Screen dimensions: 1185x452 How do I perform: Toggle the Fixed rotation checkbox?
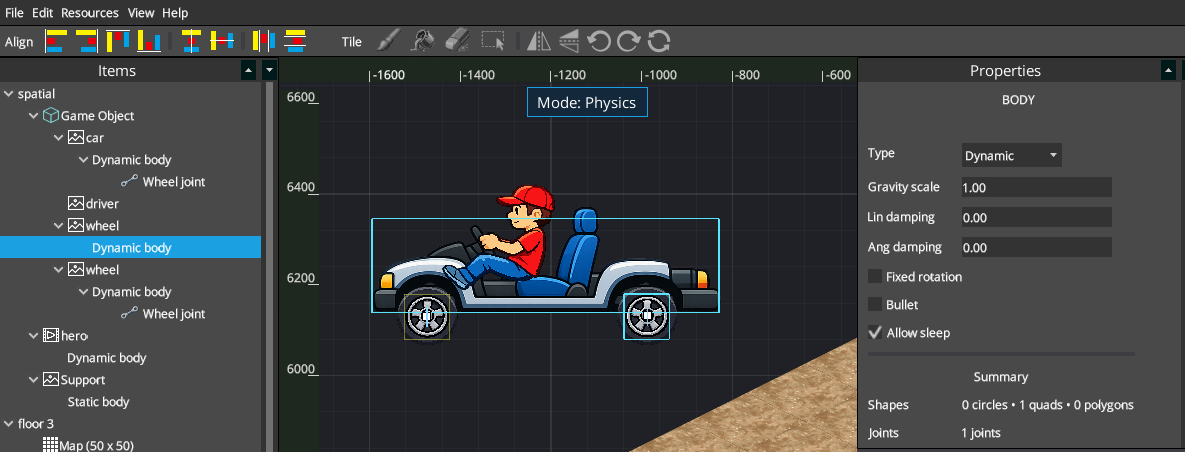(x=875, y=277)
